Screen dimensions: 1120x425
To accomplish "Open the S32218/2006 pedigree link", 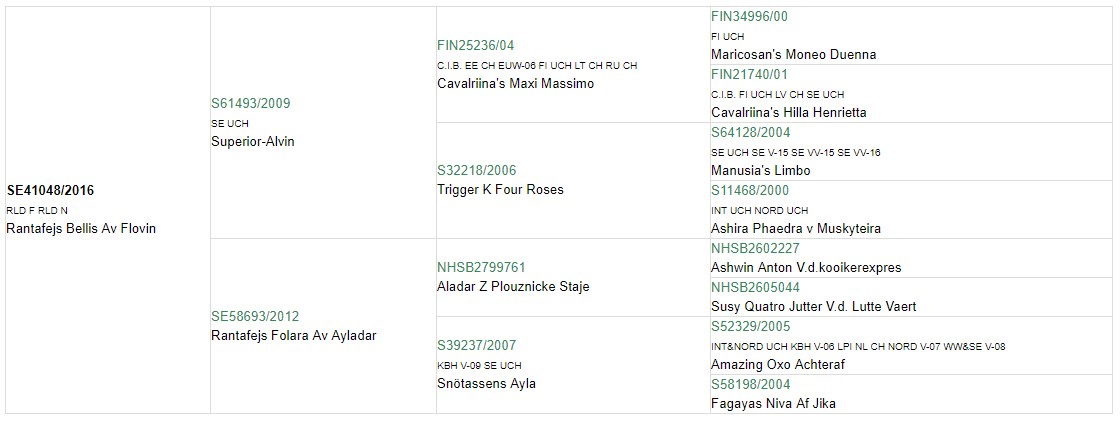I will coord(476,171).
